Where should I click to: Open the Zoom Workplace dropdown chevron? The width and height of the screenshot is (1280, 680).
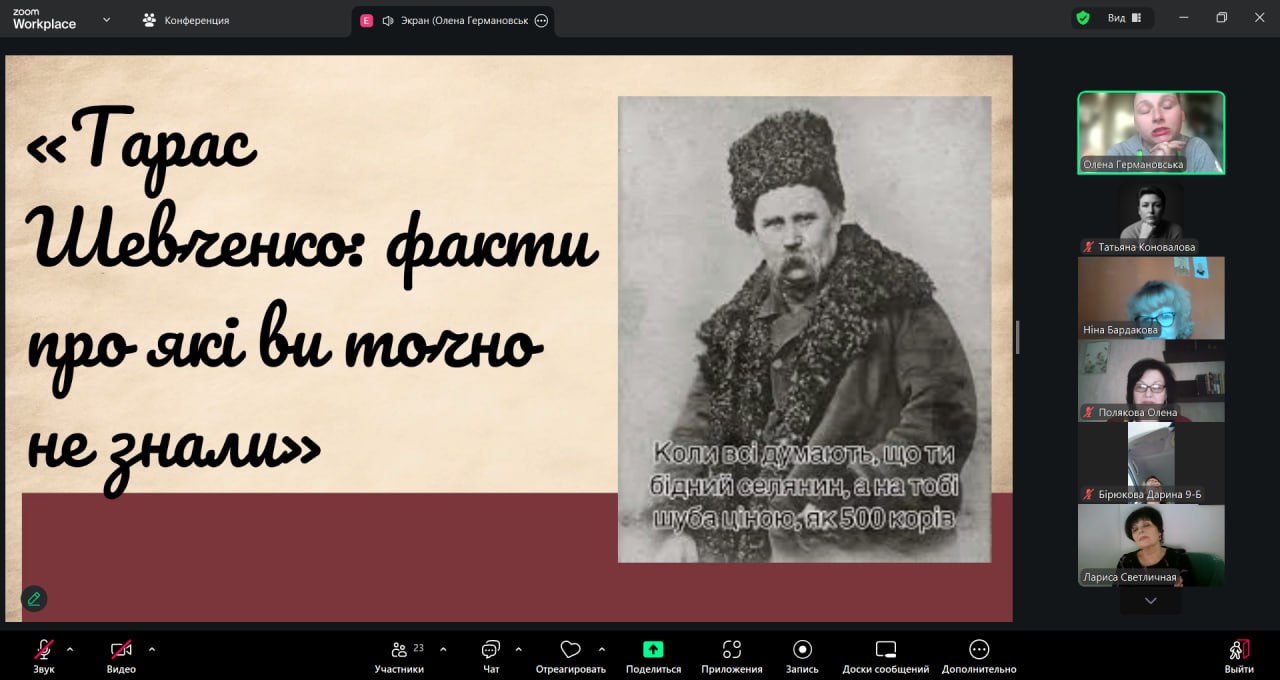106,19
